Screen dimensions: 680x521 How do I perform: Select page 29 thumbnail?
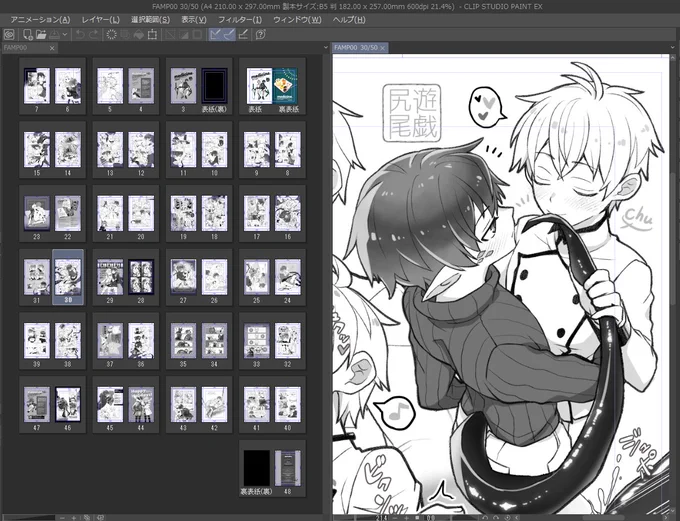[x=110, y=278]
